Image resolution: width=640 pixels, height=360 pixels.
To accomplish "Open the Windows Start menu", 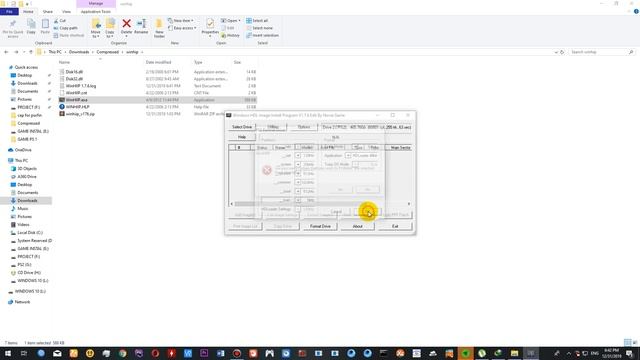I will click(8, 353).
